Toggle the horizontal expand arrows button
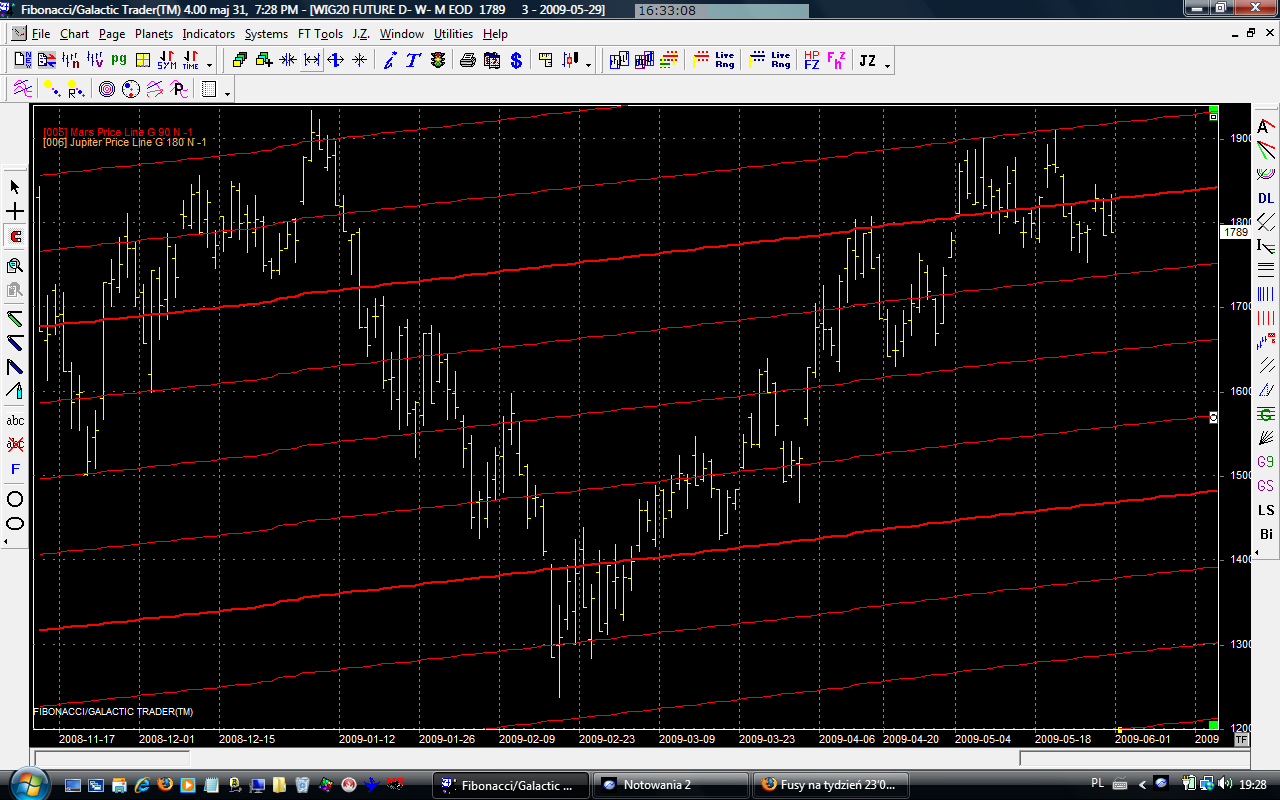This screenshot has height=800, width=1280. tap(312, 61)
